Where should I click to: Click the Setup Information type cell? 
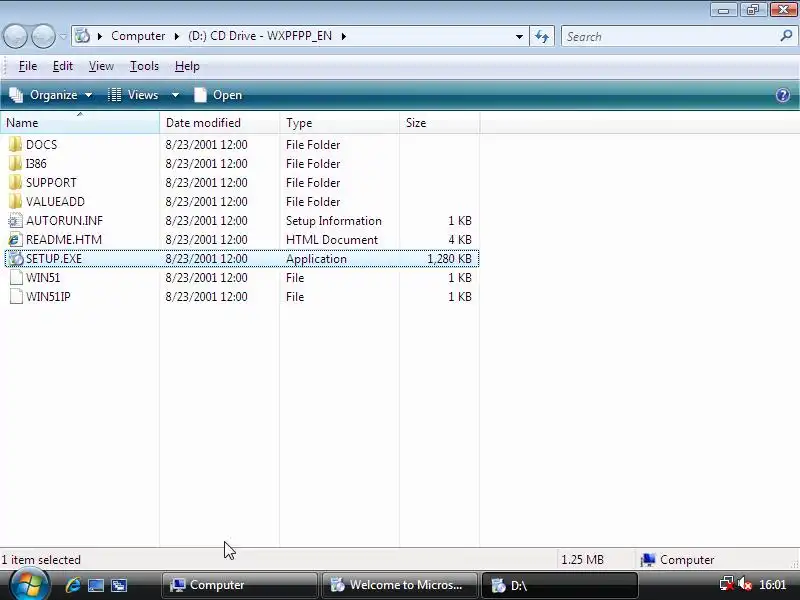(x=334, y=221)
